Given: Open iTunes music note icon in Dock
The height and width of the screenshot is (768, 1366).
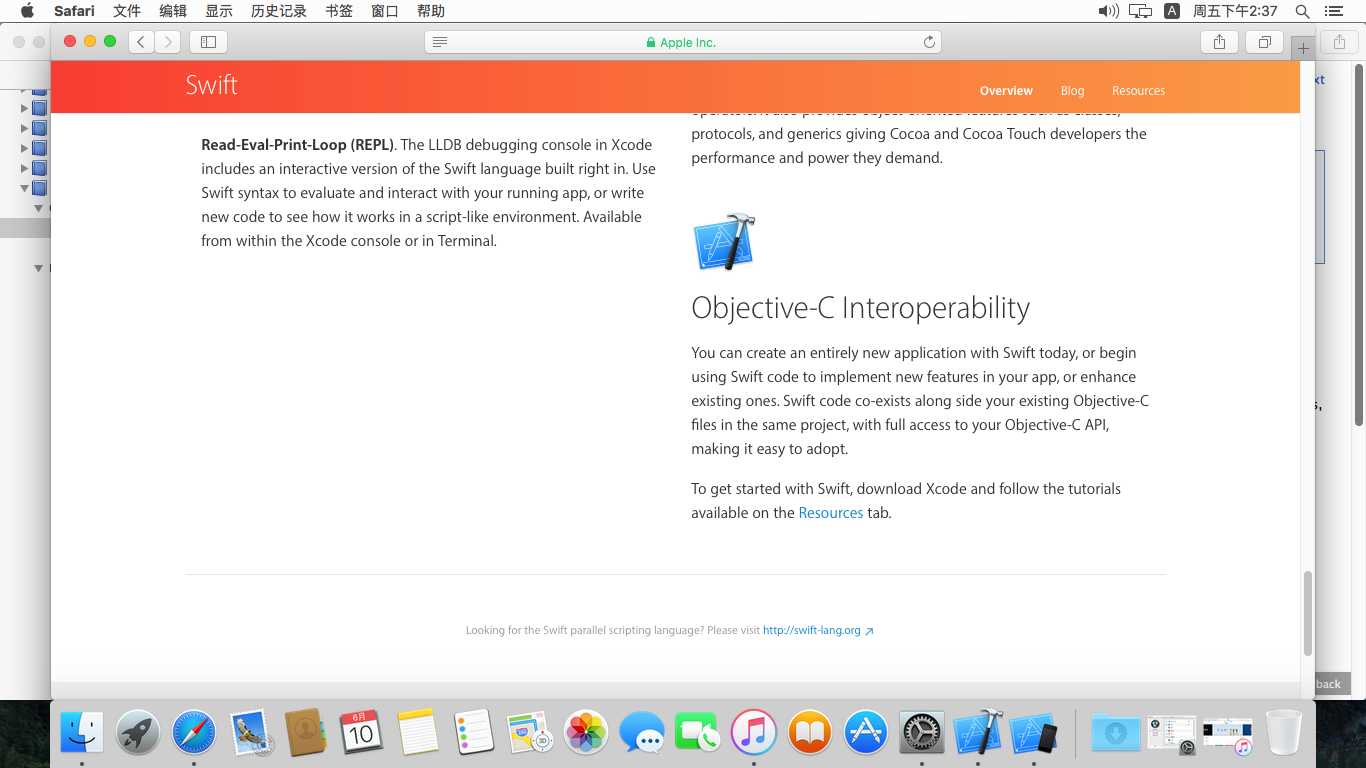Looking at the screenshot, I should click(x=754, y=733).
